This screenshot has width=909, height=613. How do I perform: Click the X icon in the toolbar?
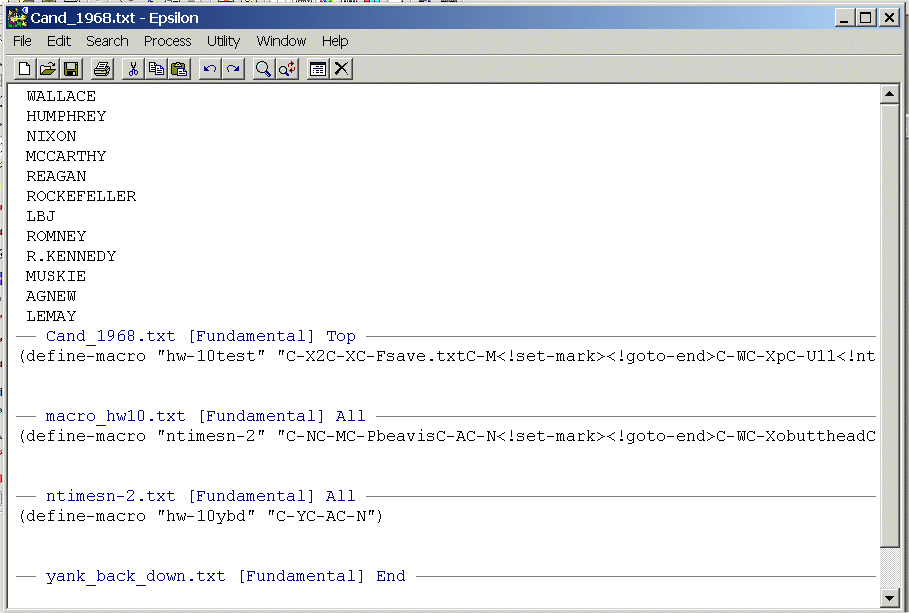click(x=341, y=68)
